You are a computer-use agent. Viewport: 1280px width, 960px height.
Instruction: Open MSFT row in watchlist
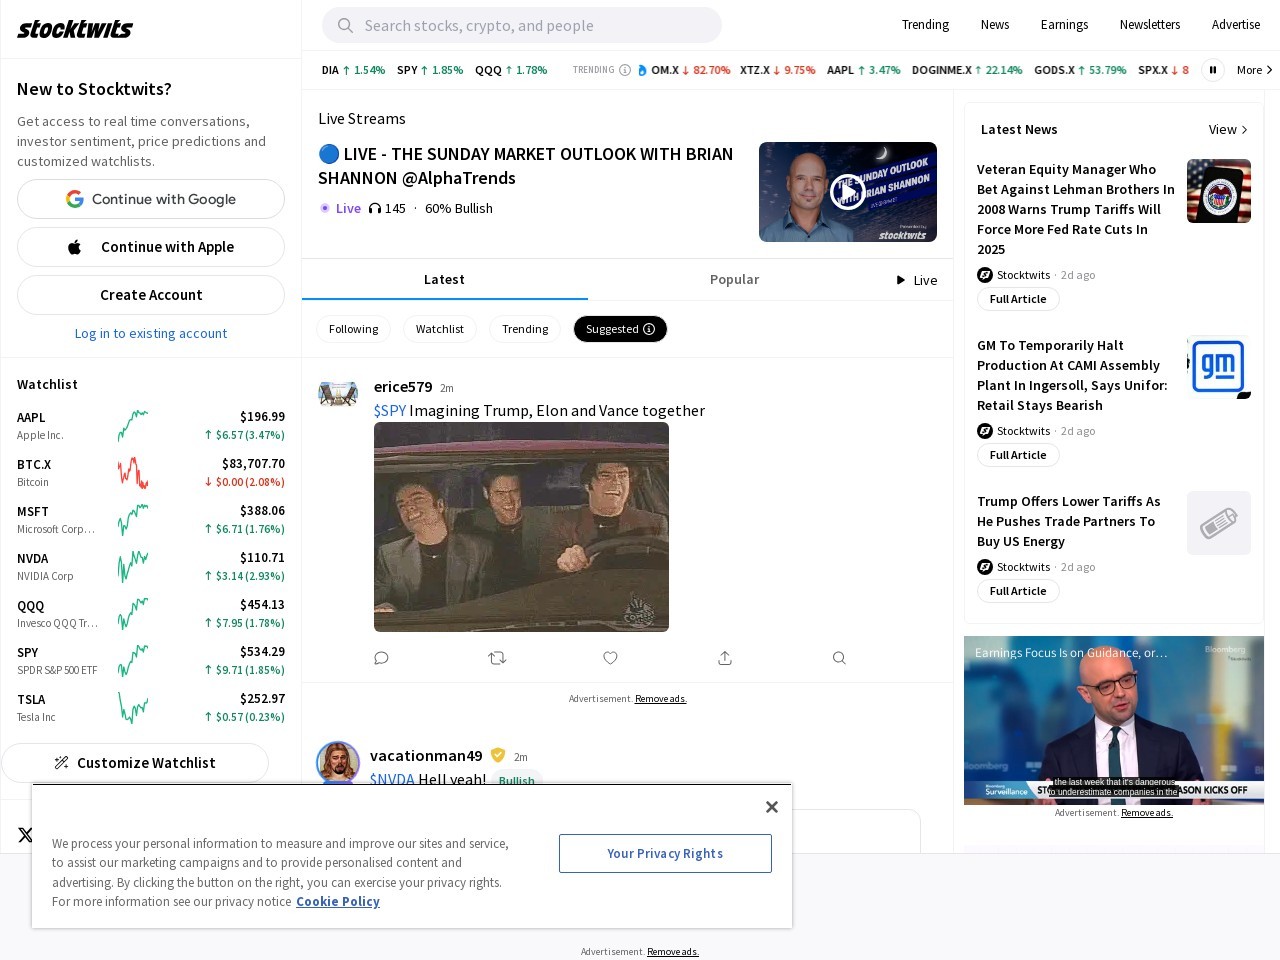[151, 519]
